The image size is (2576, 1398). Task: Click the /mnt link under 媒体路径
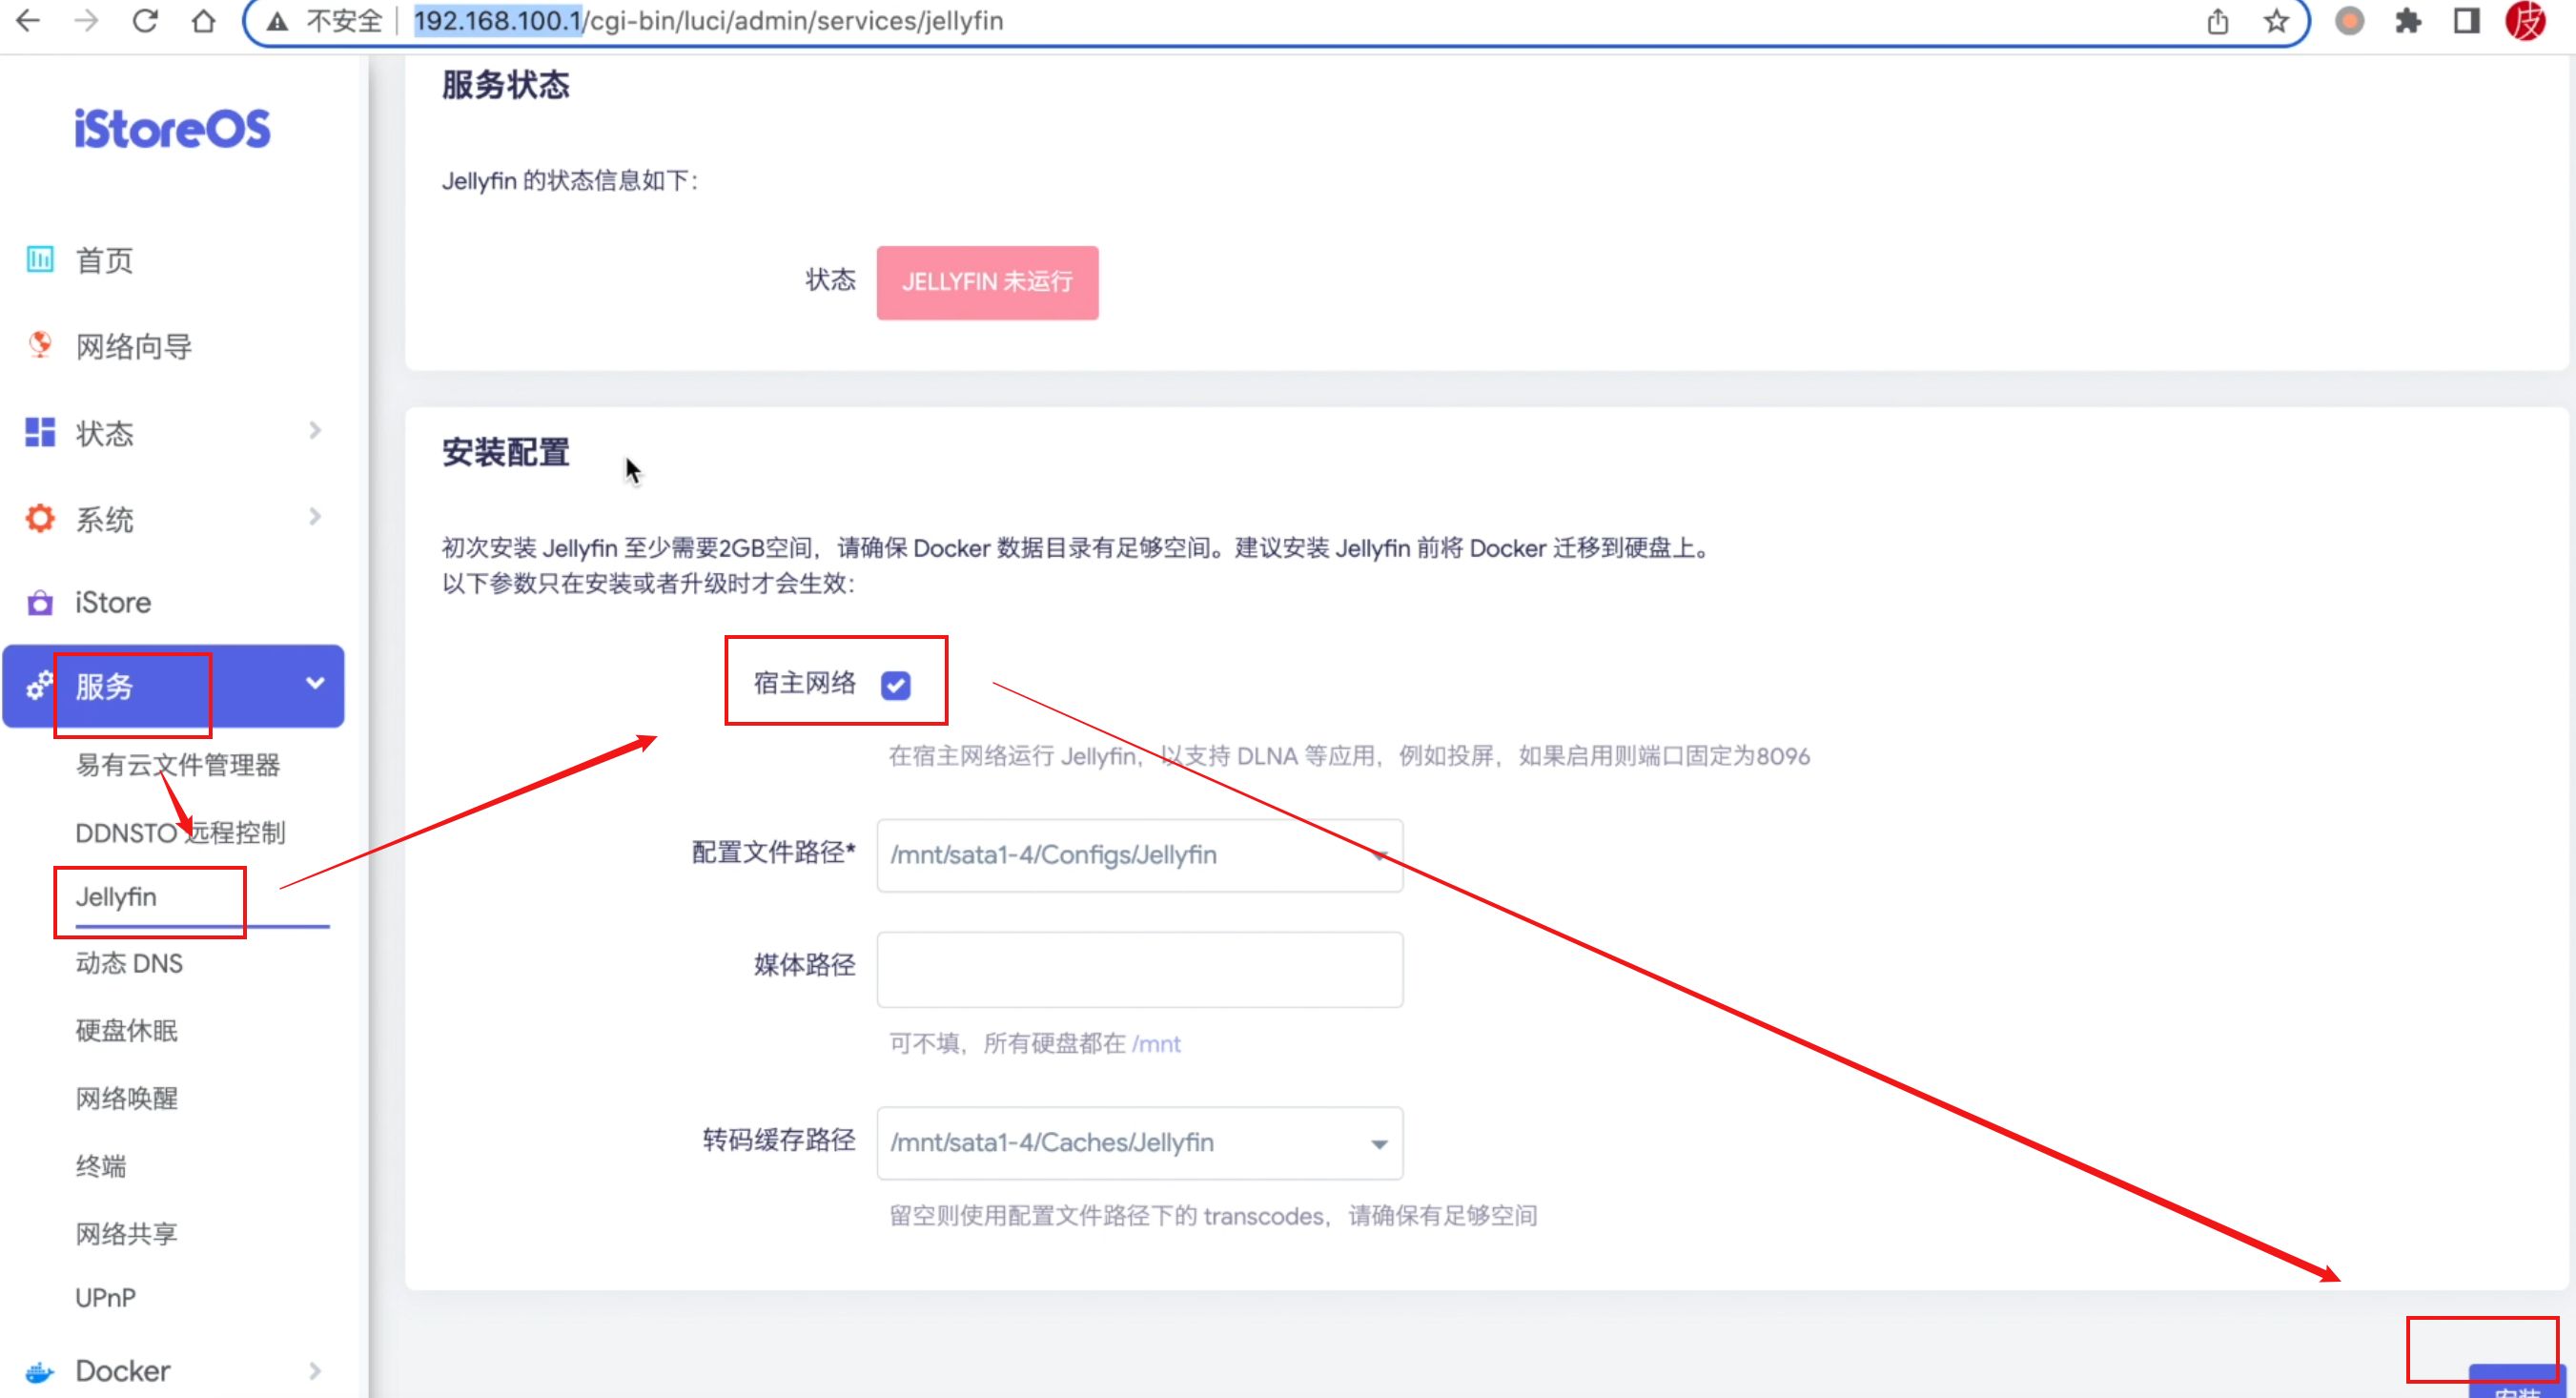pos(1156,1044)
